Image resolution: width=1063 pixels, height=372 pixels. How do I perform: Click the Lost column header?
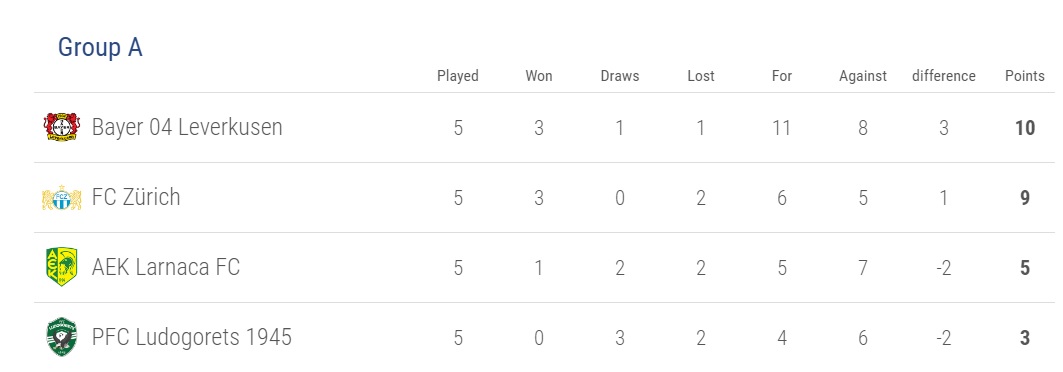[x=701, y=76]
